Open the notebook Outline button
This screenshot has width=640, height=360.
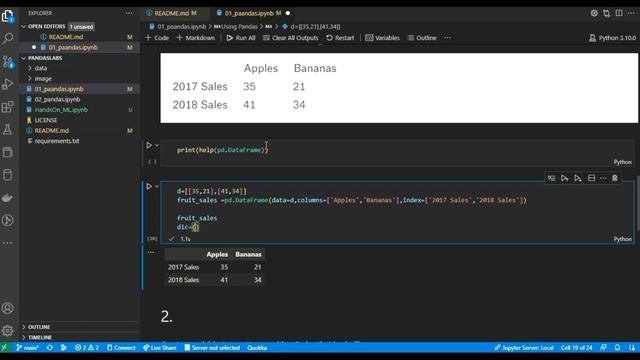pyautogui.click(x=422, y=38)
